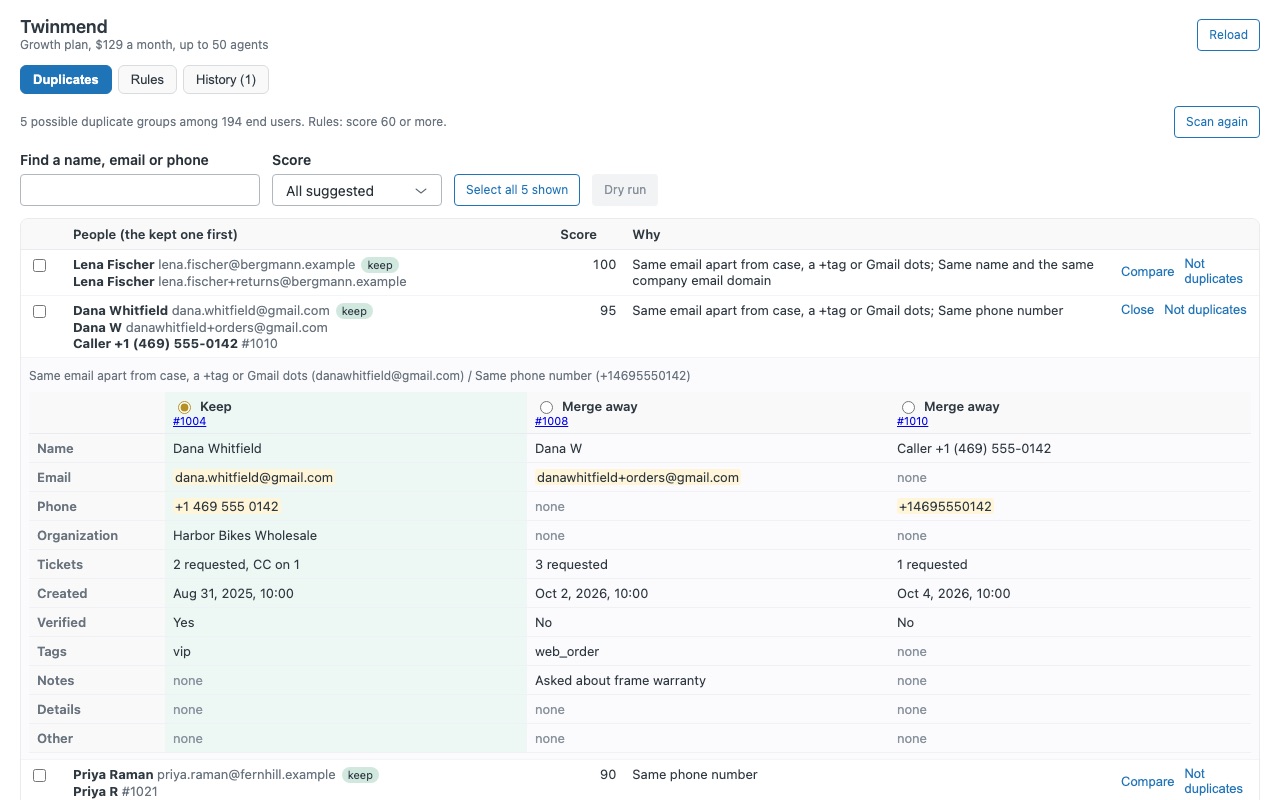Click the Scan again button
1280x800 pixels.
pos(1216,122)
